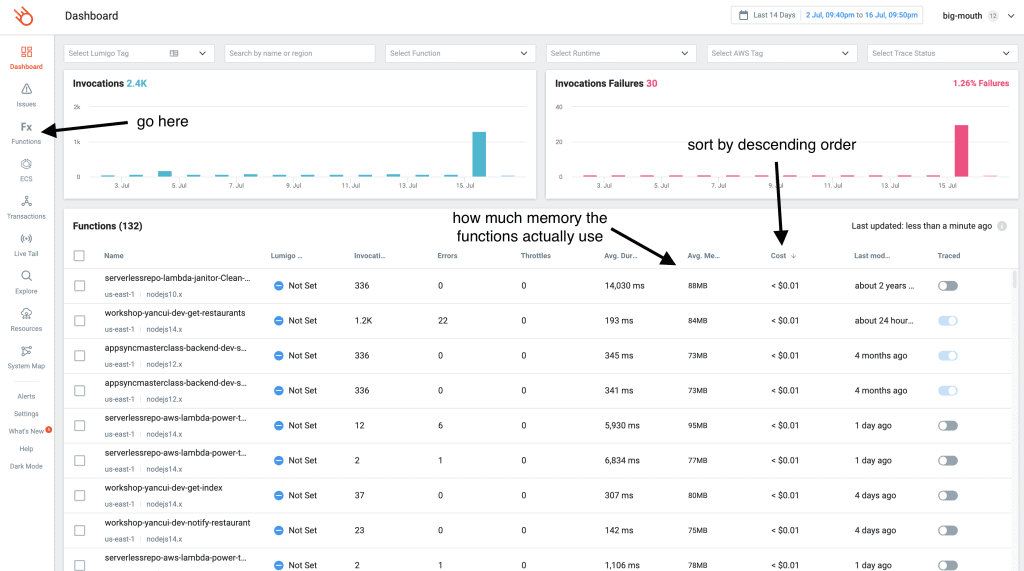
Task: Open Resources in the sidebar
Action: click(x=26, y=320)
